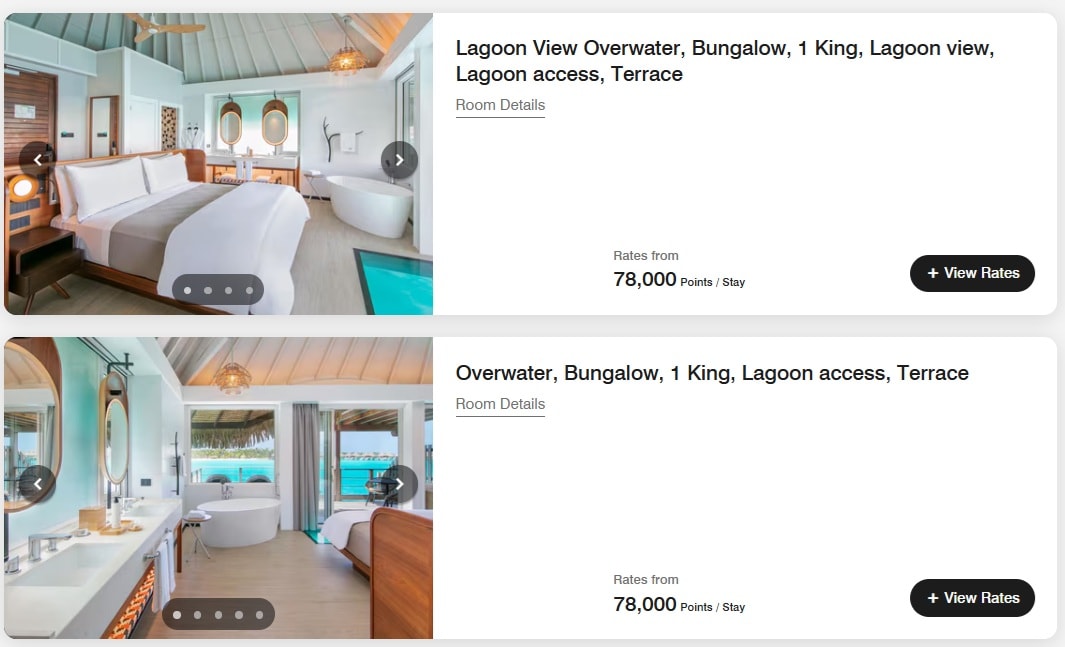Expand View Rates for Lagoon View Overwater bungalow
Screen dimensions: 1065x647
[972, 273]
